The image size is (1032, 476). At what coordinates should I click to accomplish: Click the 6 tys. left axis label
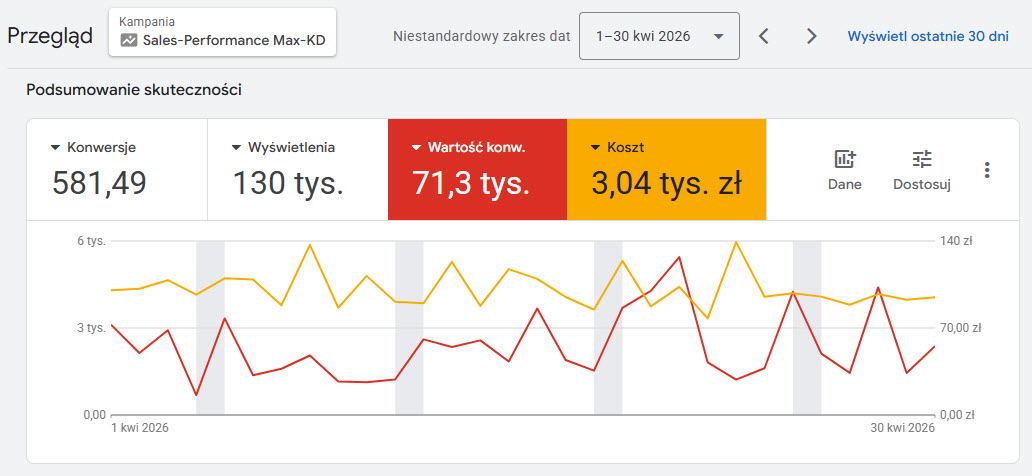click(x=92, y=241)
